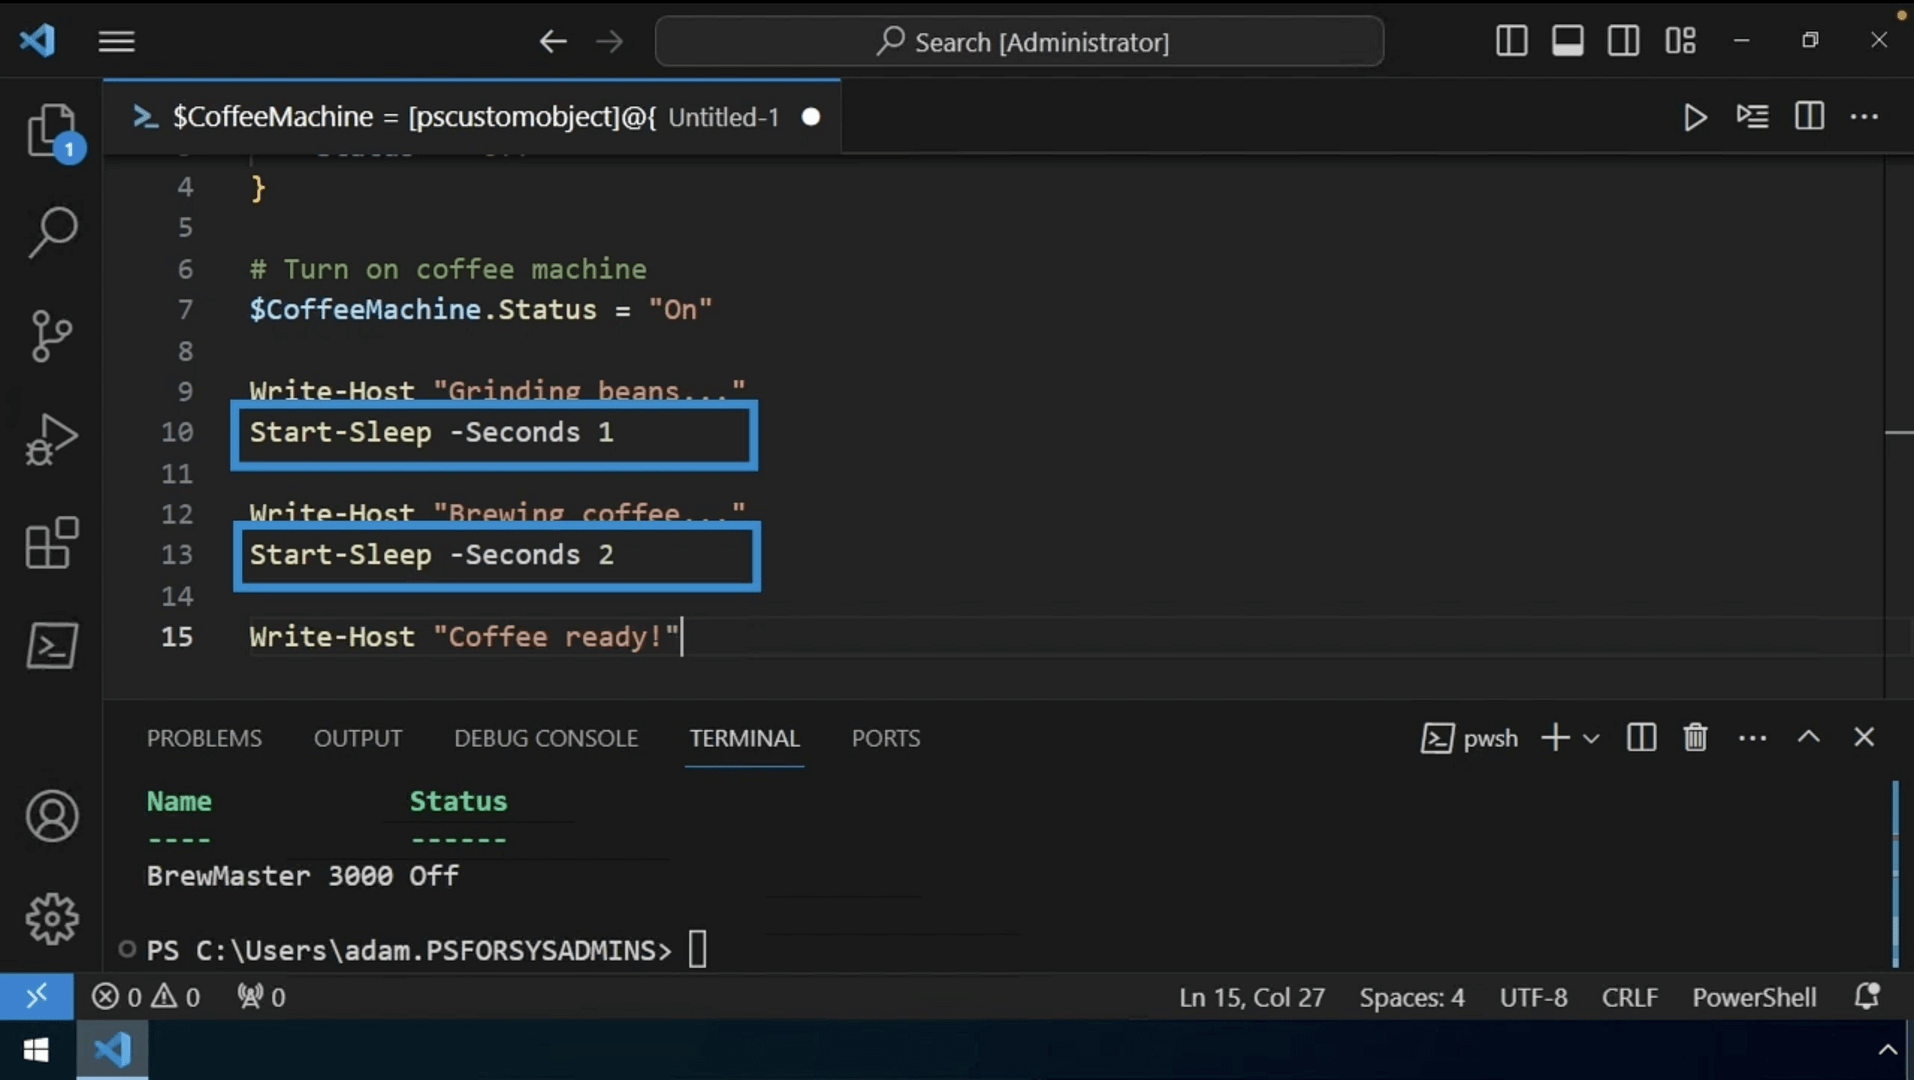Click forwarded ports indicator in status bar
The image size is (1914, 1080).
click(x=261, y=997)
